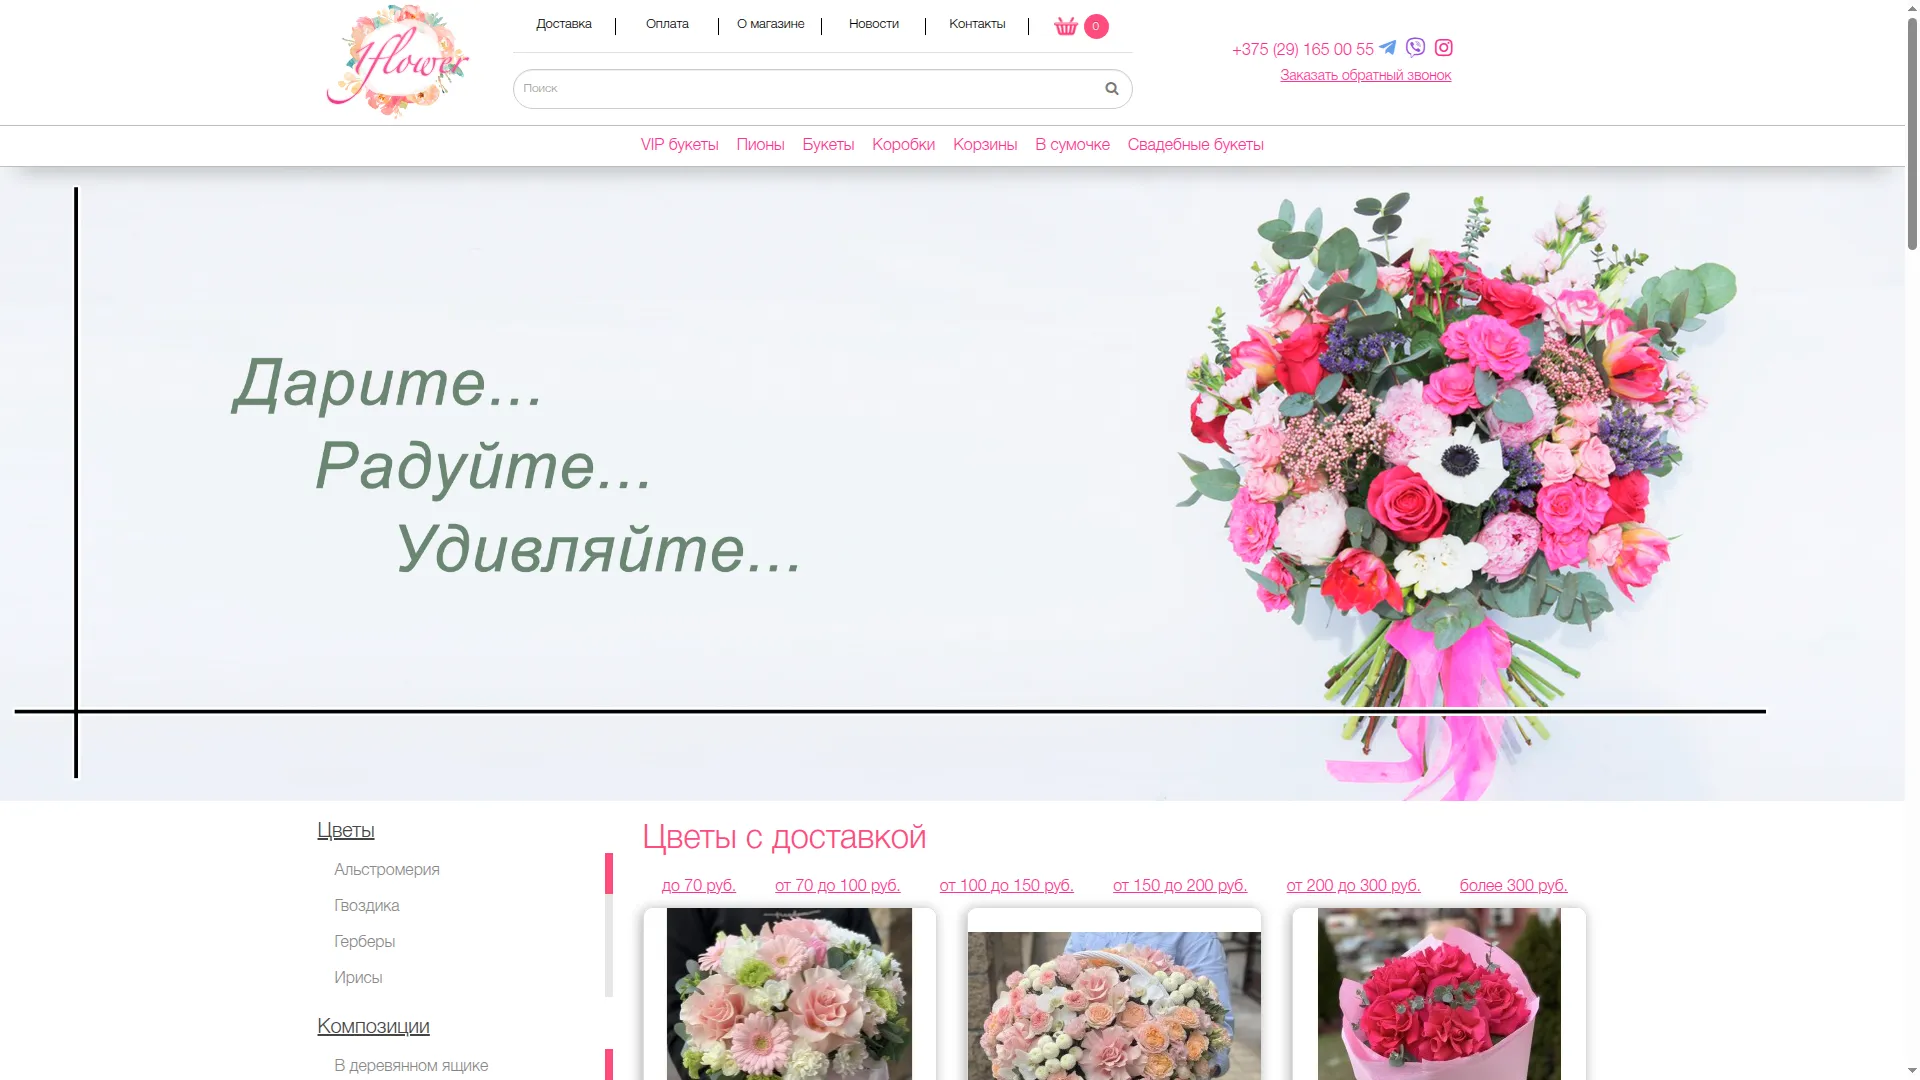Click the page vertical scrollbar thumb
The height and width of the screenshot is (1080, 1920).
1912,135
